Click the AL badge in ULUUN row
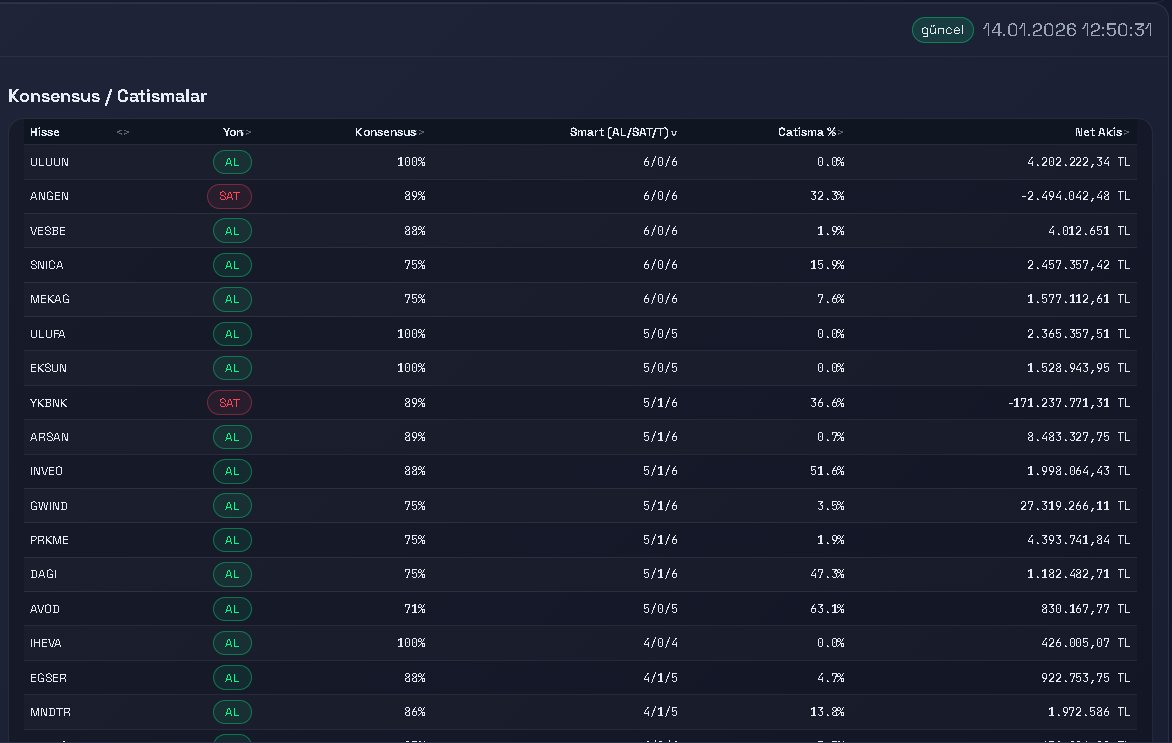 (232, 162)
